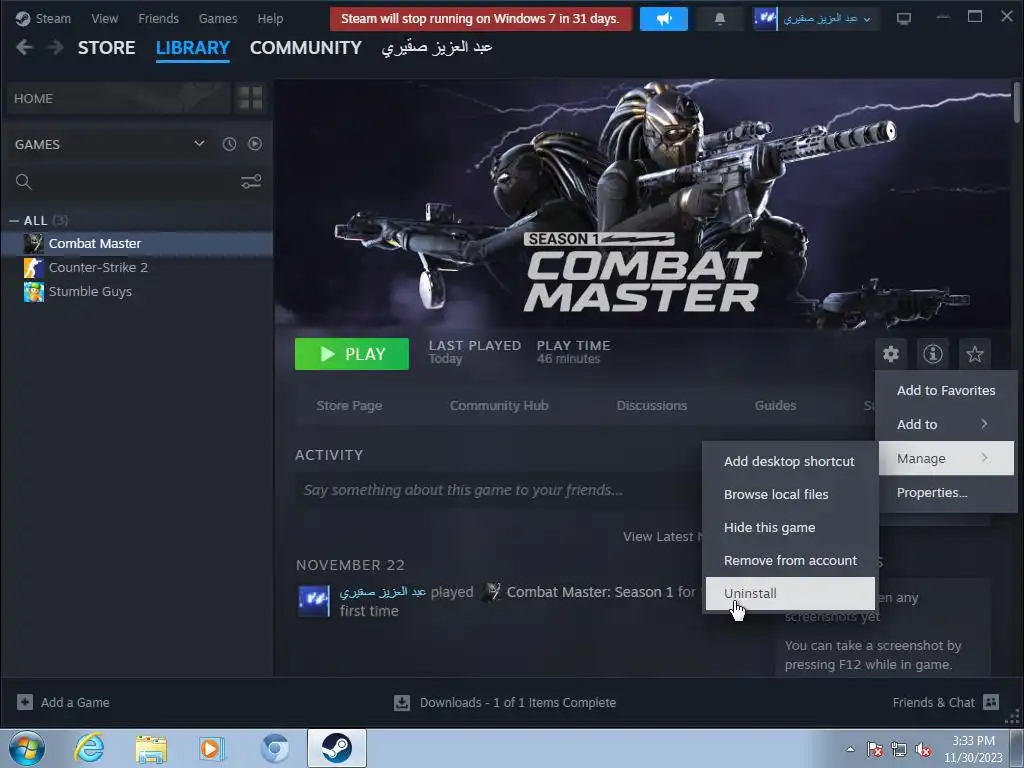The image size is (1024, 768).
Task: Choose Hide this game
Action: coord(790,527)
